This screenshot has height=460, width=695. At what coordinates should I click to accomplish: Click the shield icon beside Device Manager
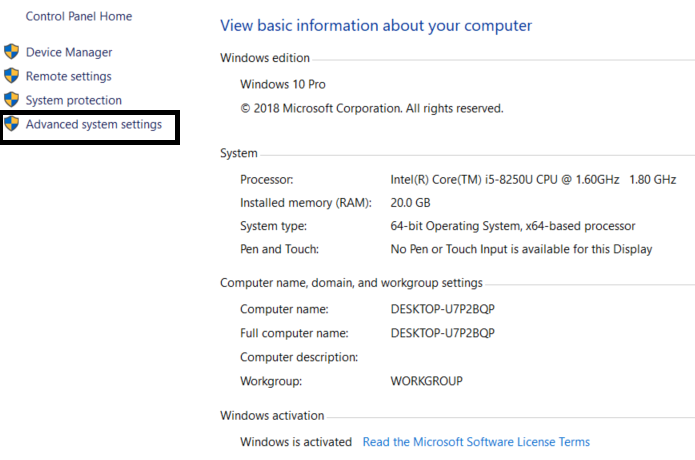[12, 52]
